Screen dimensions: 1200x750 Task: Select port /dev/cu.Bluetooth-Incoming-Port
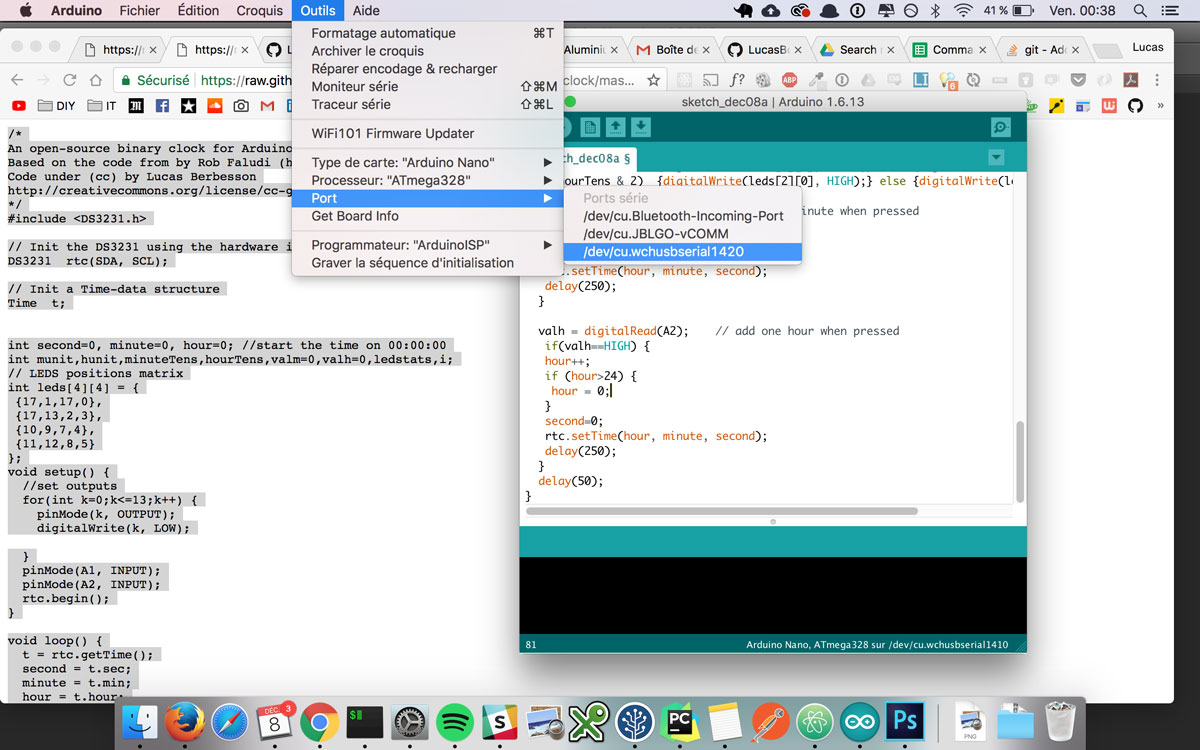pos(683,216)
